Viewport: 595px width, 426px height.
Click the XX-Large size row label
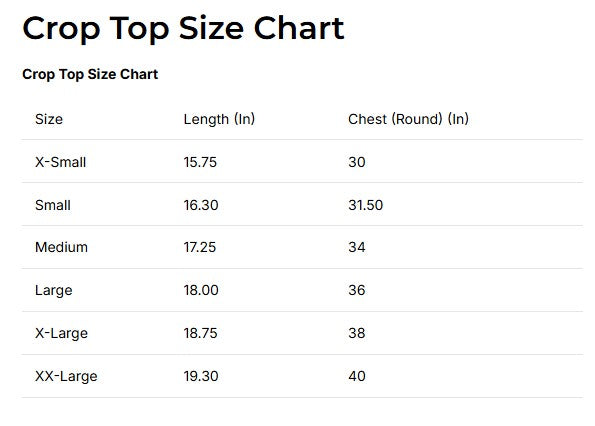click(x=66, y=376)
